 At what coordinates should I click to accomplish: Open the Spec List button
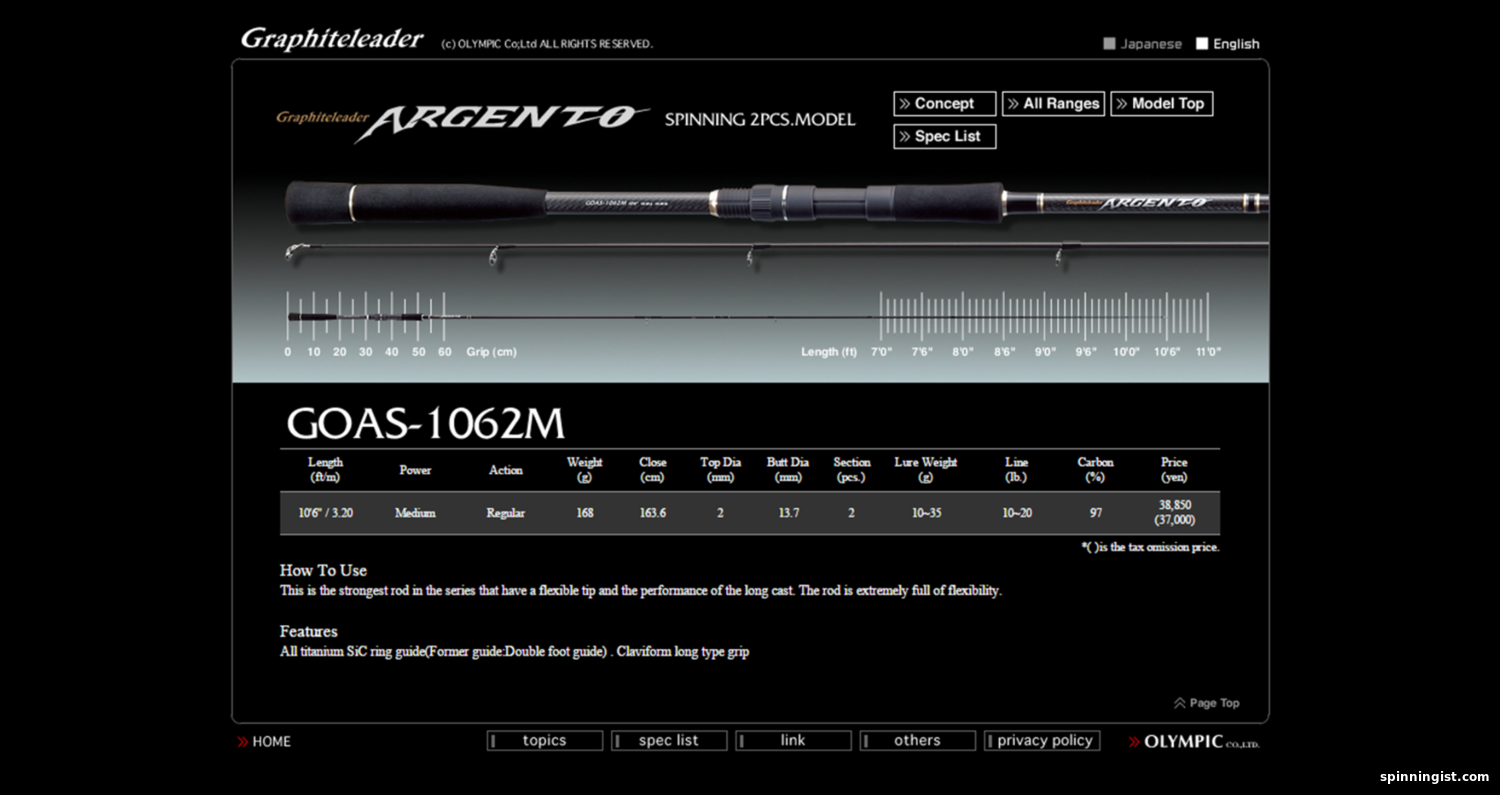coord(944,137)
